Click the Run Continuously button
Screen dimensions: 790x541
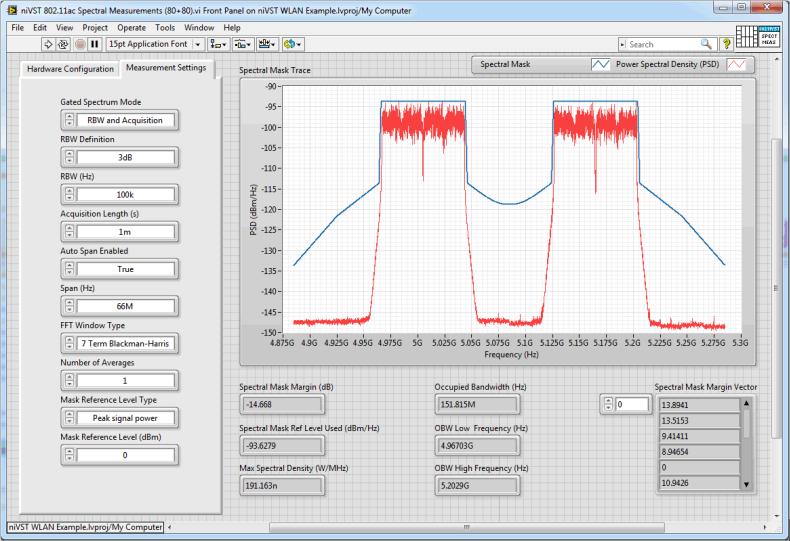click(65, 44)
